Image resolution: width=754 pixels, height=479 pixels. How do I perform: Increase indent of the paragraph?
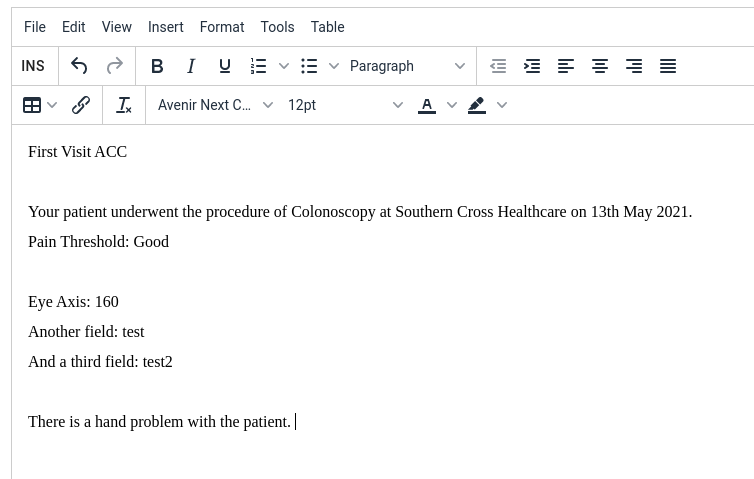tap(532, 66)
